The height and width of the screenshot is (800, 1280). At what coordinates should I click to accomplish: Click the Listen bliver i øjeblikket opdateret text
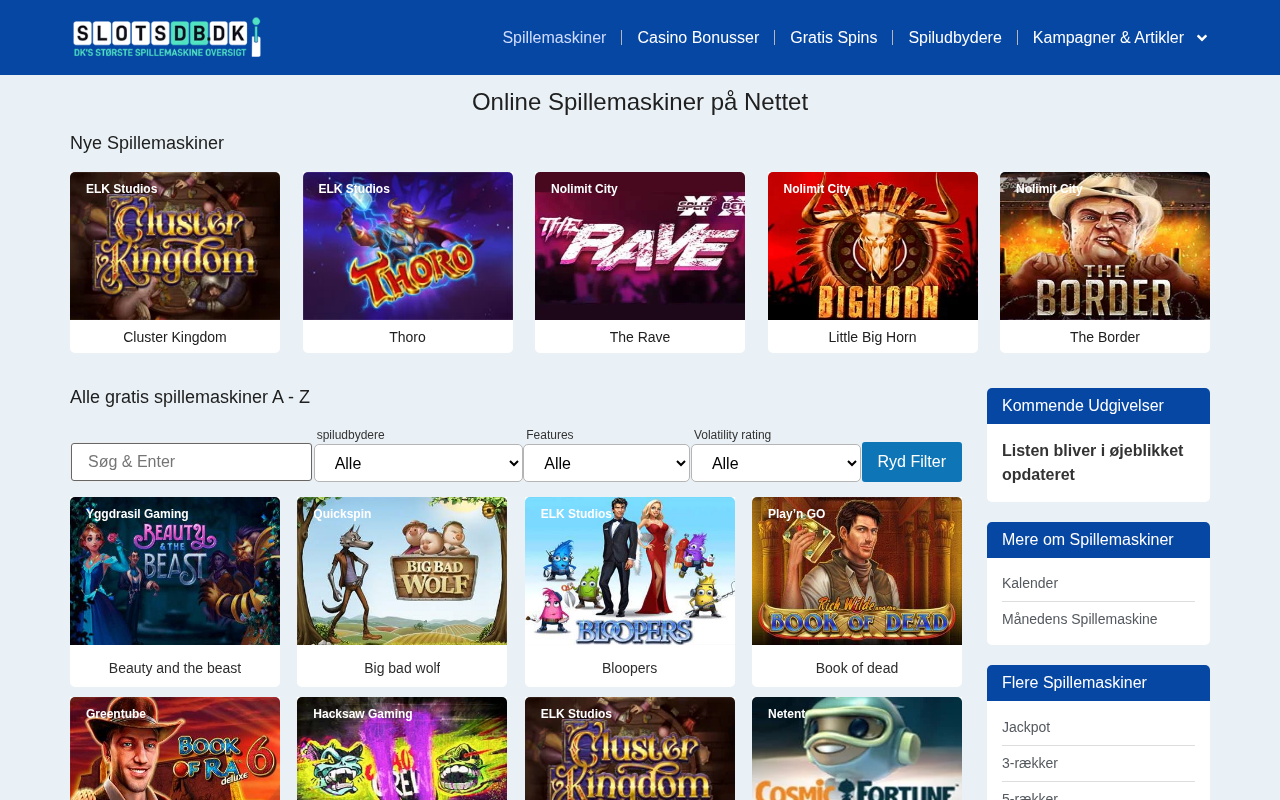(1093, 462)
